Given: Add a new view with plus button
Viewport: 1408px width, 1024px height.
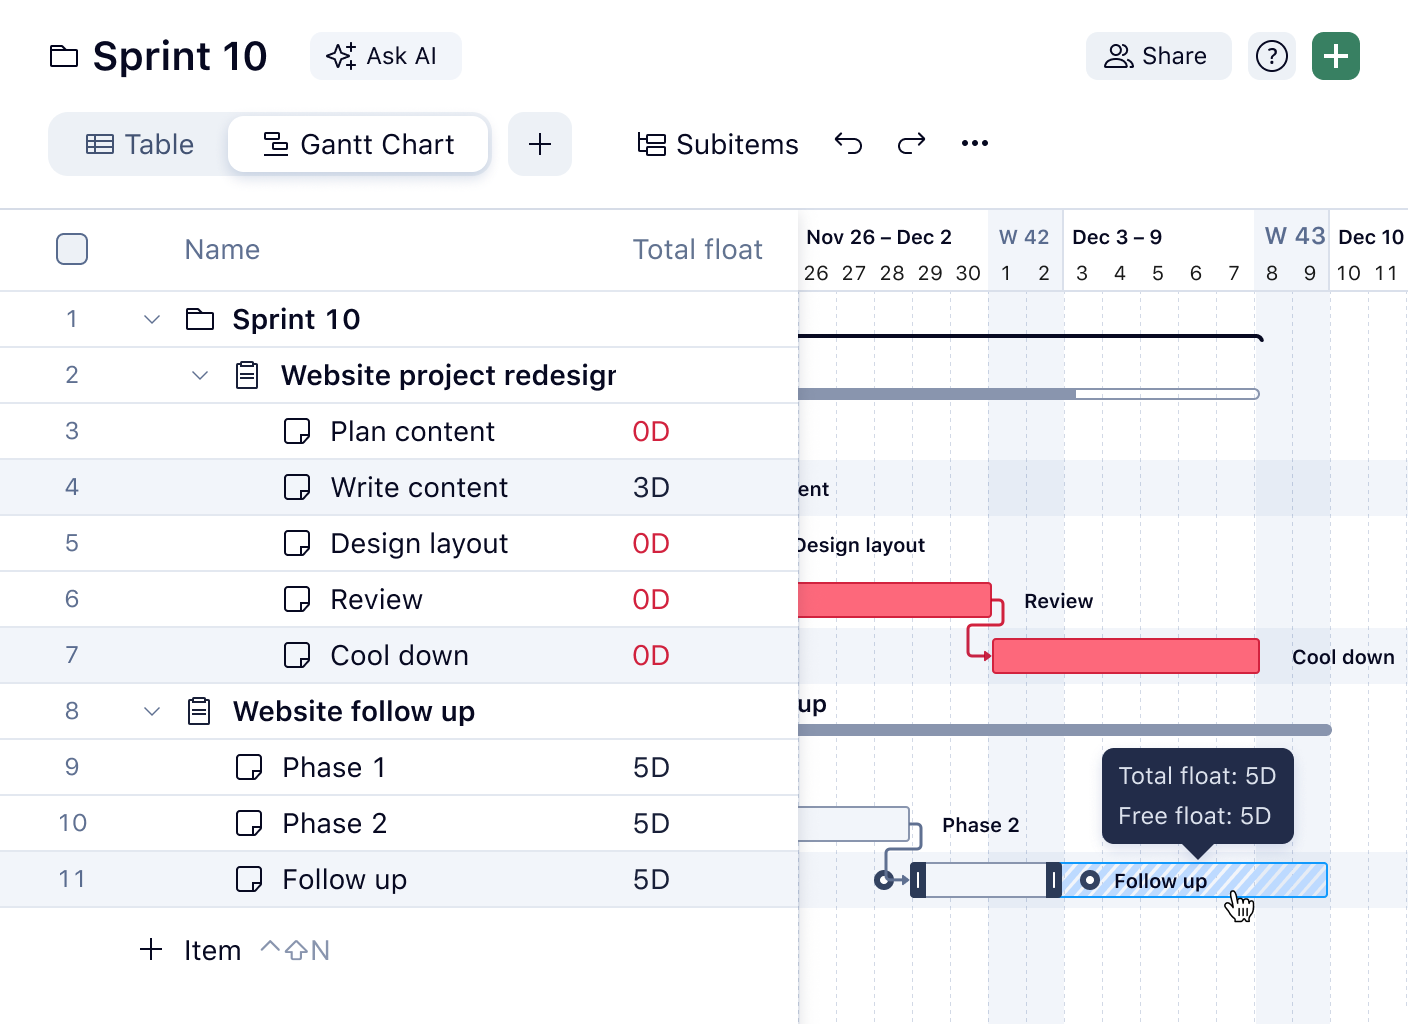Looking at the screenshot, I should pyautogui.click(x=540, y=144).
